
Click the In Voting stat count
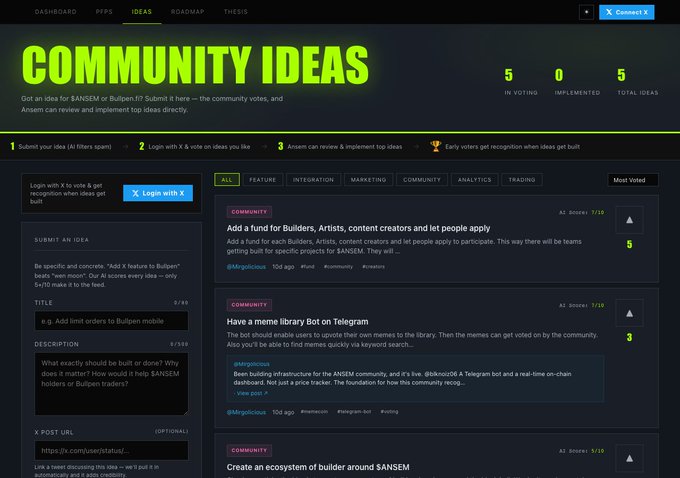[509, 75]
